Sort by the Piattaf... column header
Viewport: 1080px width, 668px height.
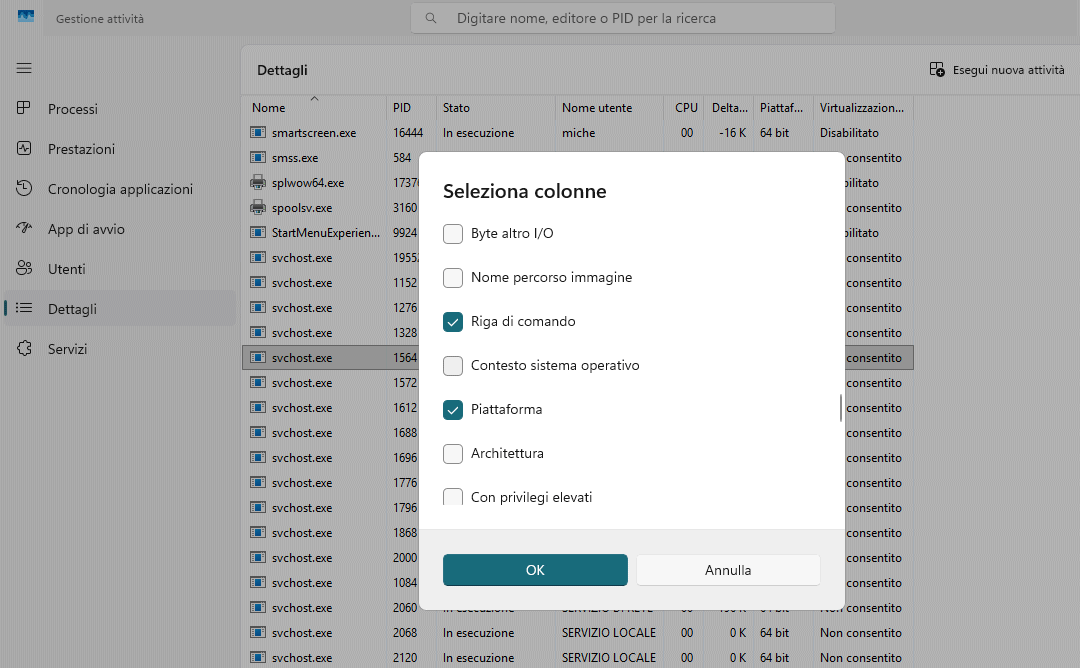(x=783, y=107)
